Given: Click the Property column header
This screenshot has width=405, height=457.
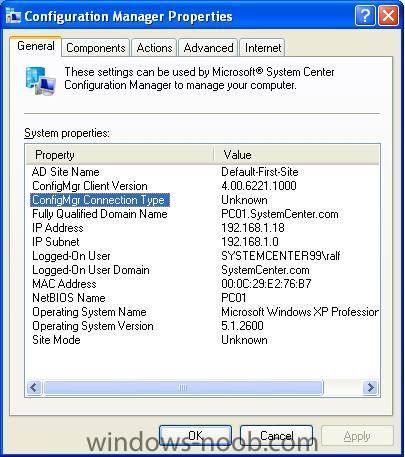Looking at the screenshot, I should click(120, 155).
